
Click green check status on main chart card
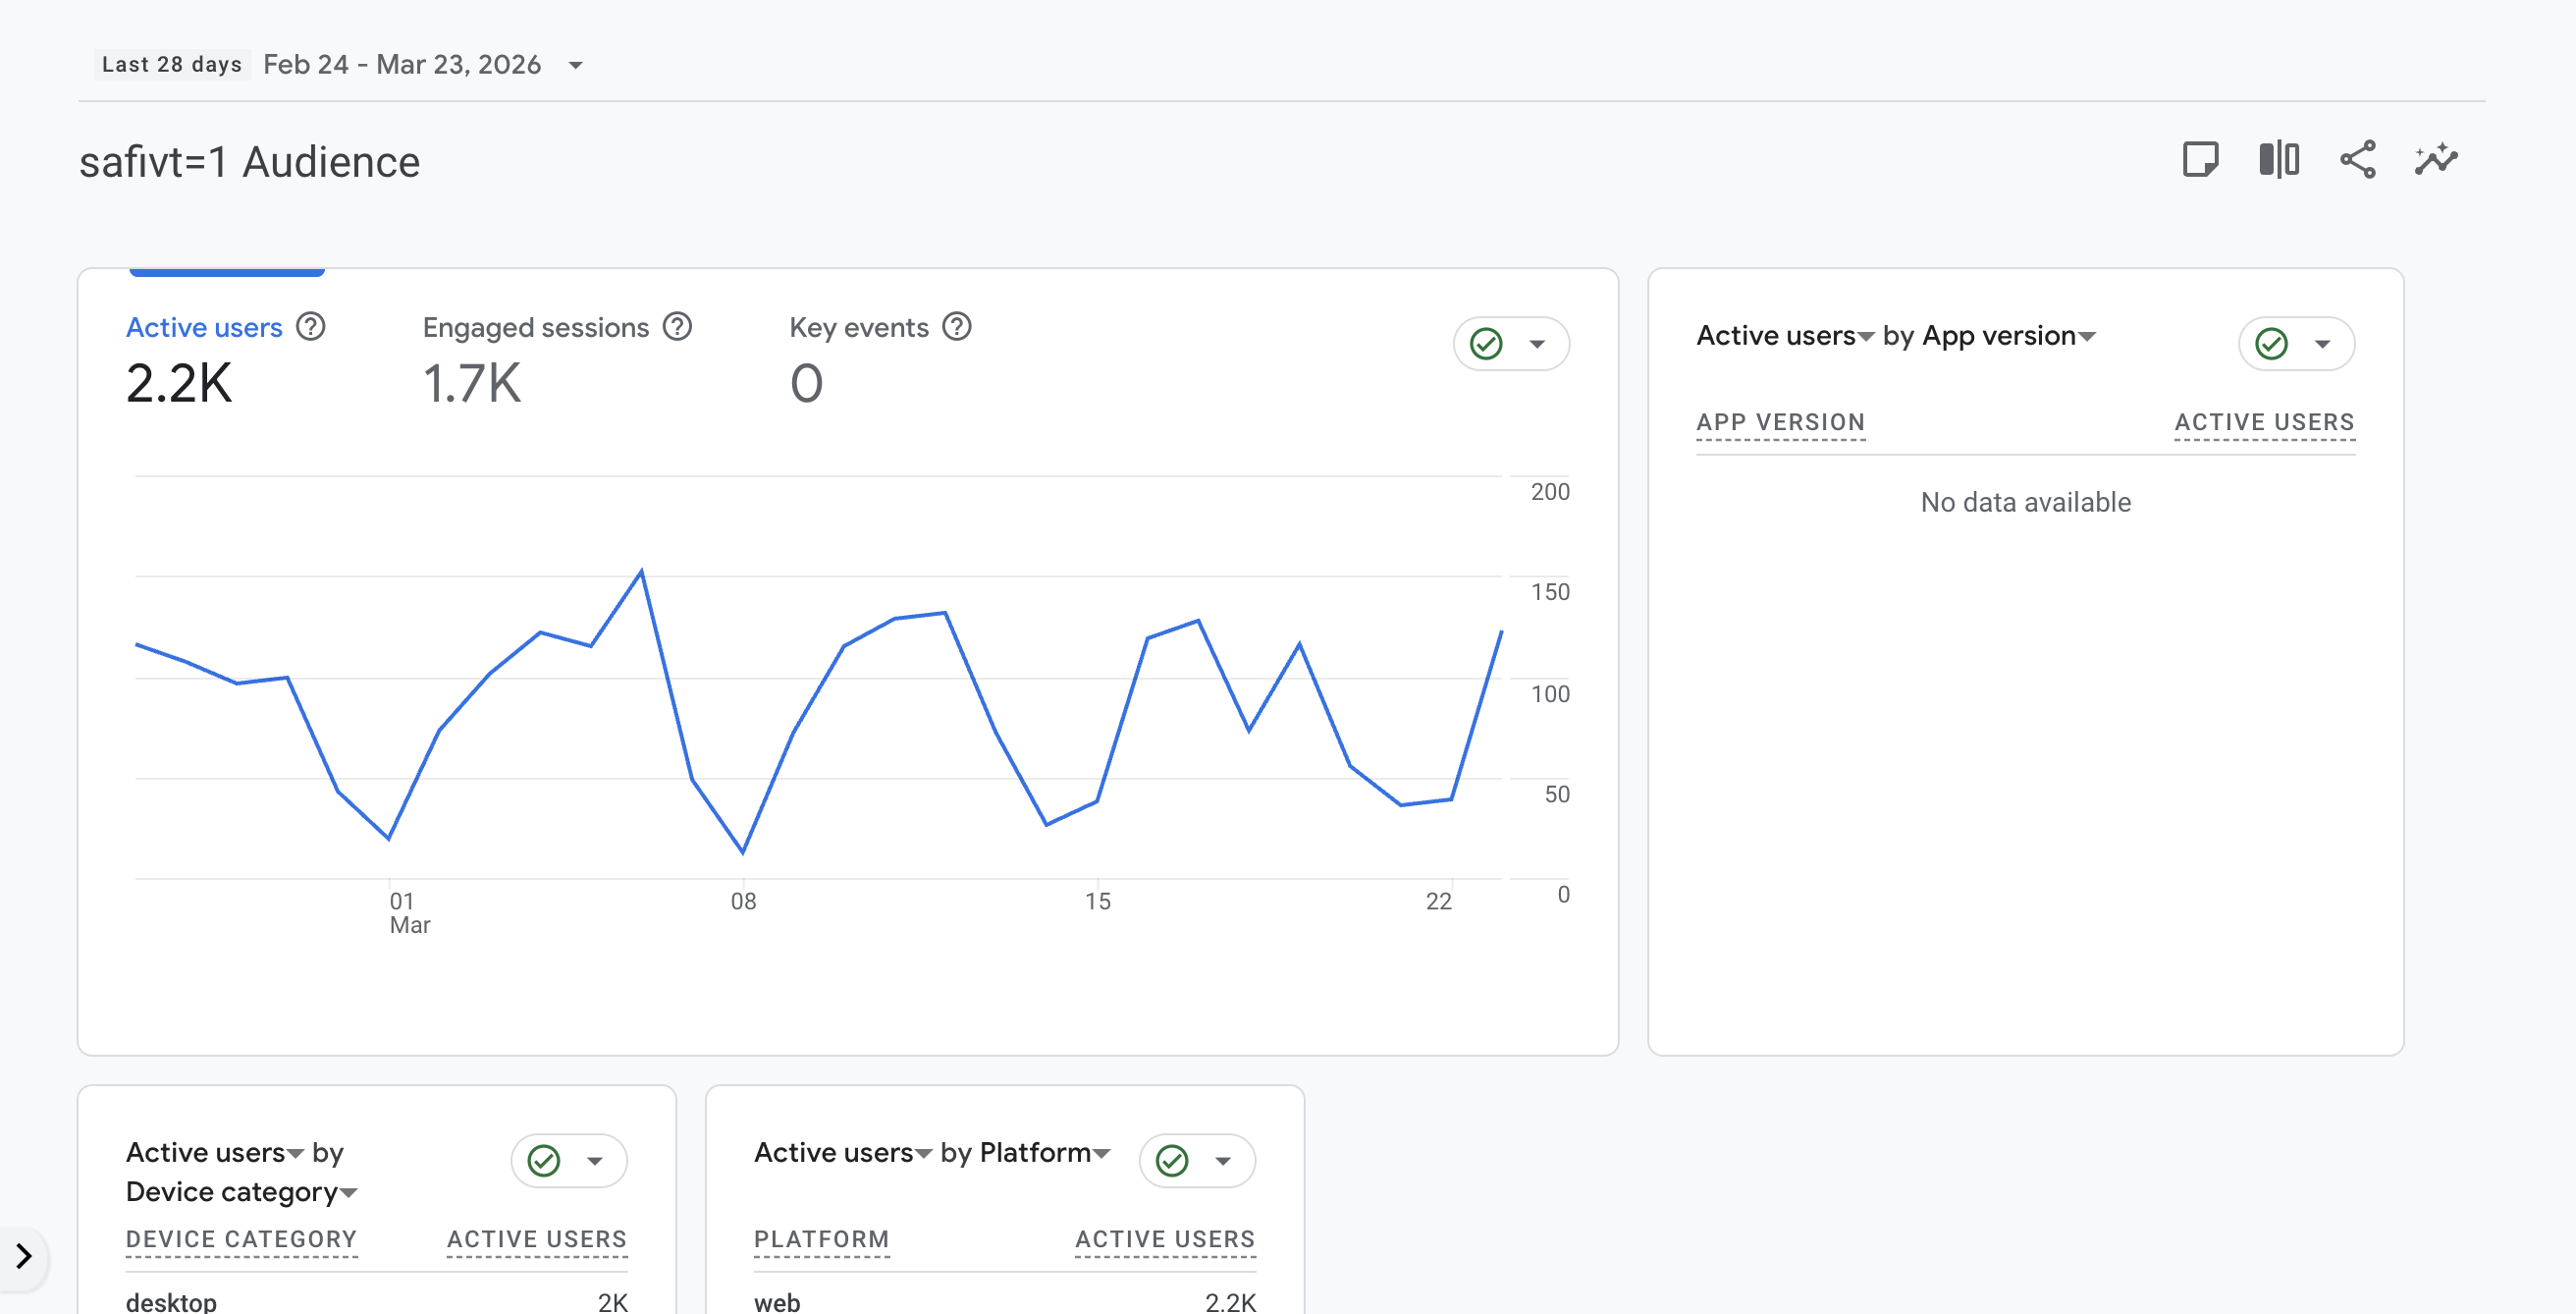(x=1486, y=344)
